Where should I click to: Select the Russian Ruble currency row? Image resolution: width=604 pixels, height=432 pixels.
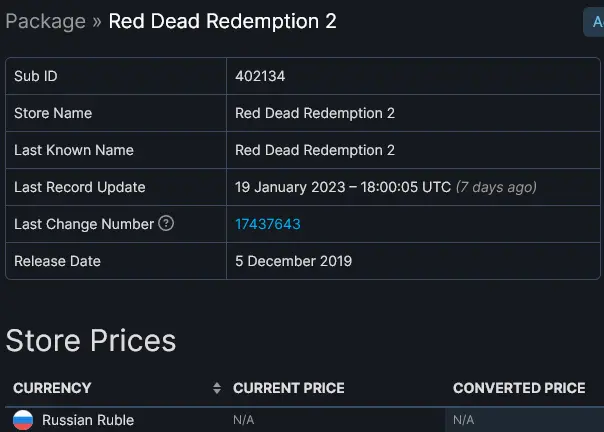pyautogui.click(x=304, y=420)
